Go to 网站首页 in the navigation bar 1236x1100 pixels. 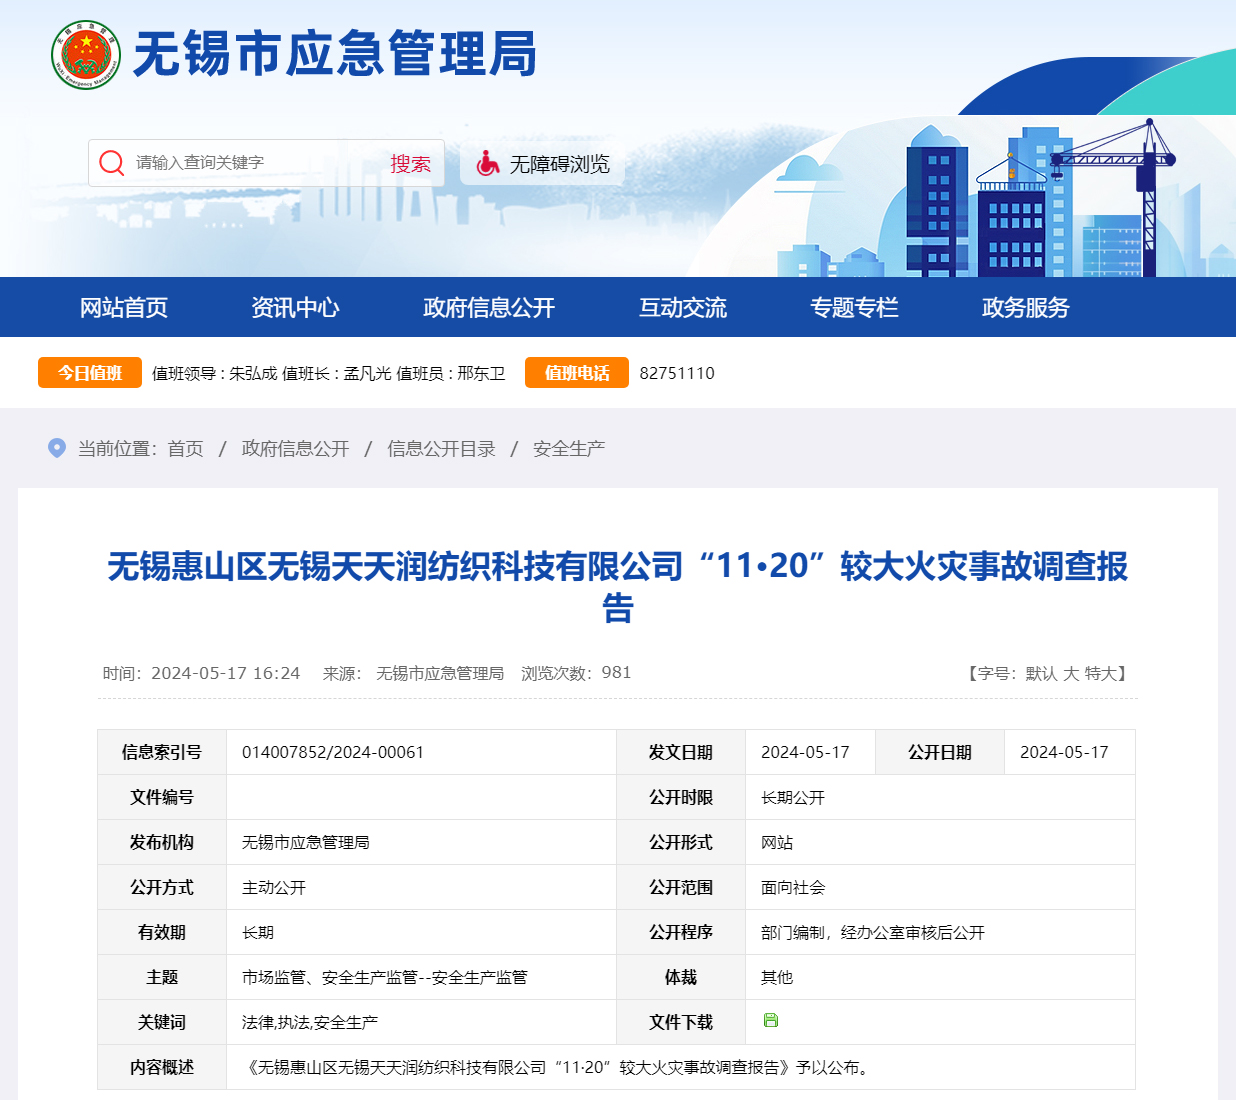tap(124, 307)
